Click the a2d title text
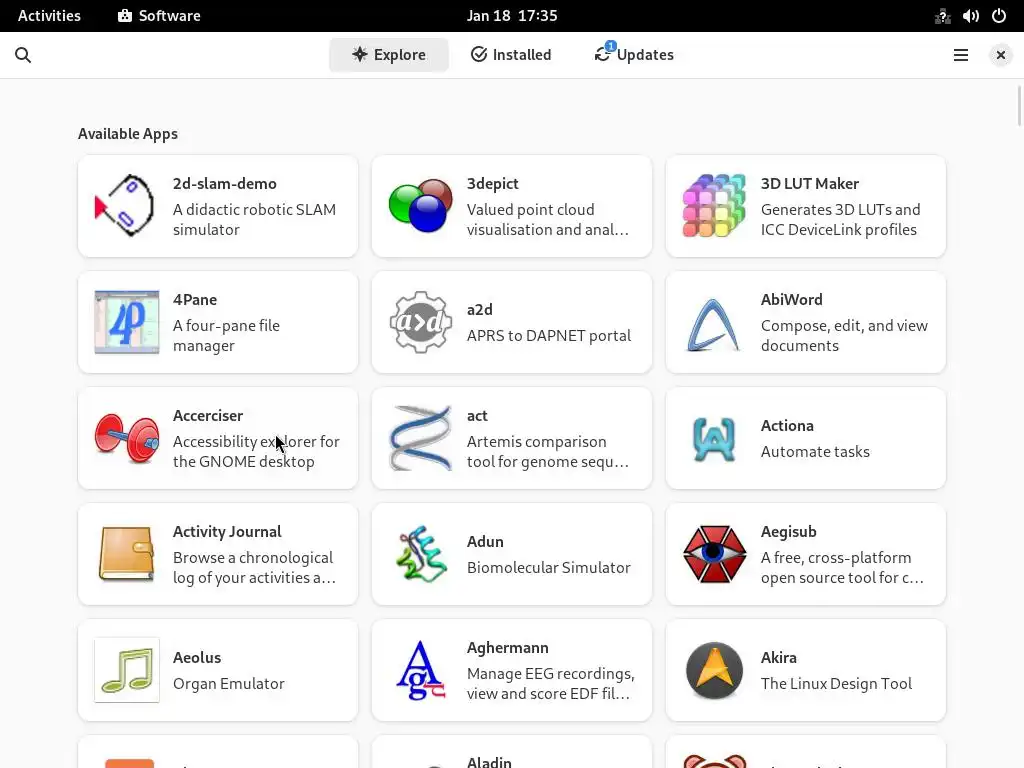This screenshot has height=768, width=1024. coord(479,310)
